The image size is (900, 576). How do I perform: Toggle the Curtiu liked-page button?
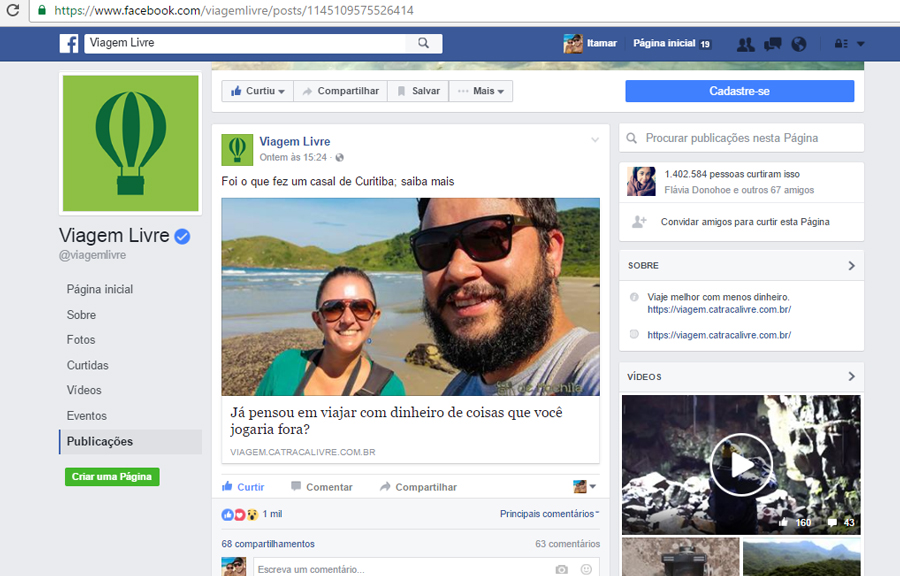258,91
